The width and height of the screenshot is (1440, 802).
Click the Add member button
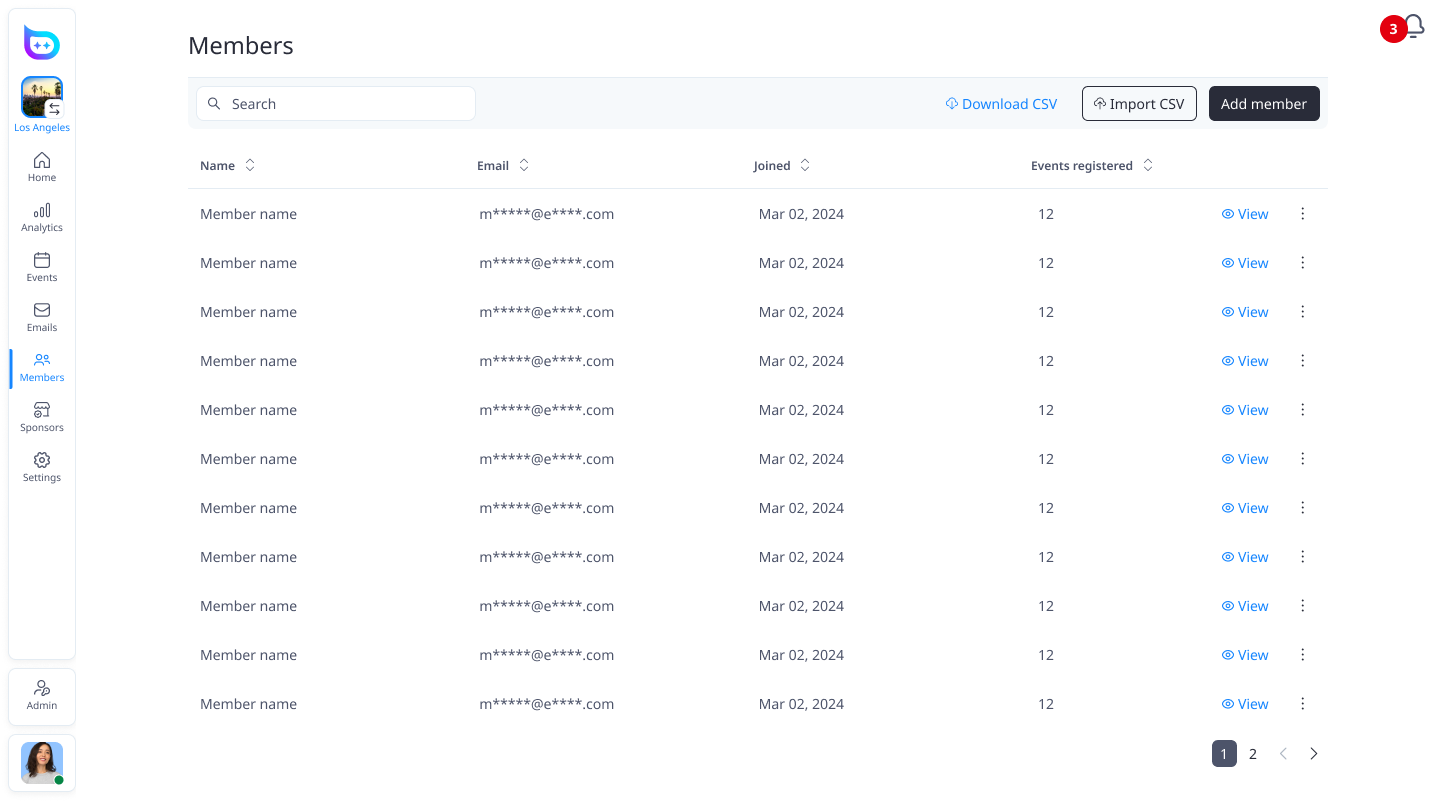point(1264,104)
